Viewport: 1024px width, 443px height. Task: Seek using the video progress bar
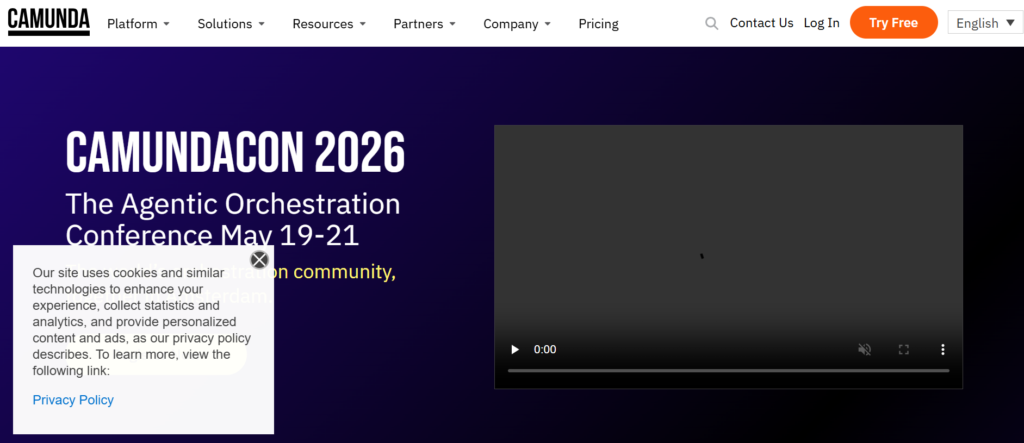coord(728,371)
